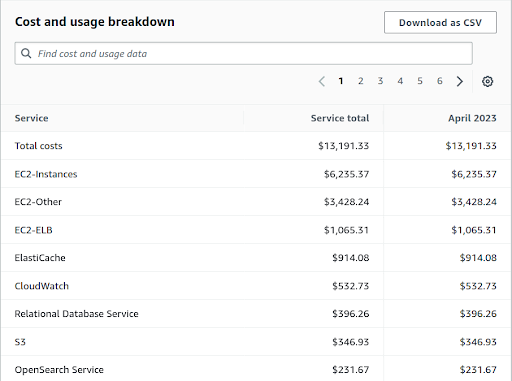This screenshot has width=512, height=381.
Task: Select the Relational Database Service row label
Action: tap(76, 314)
